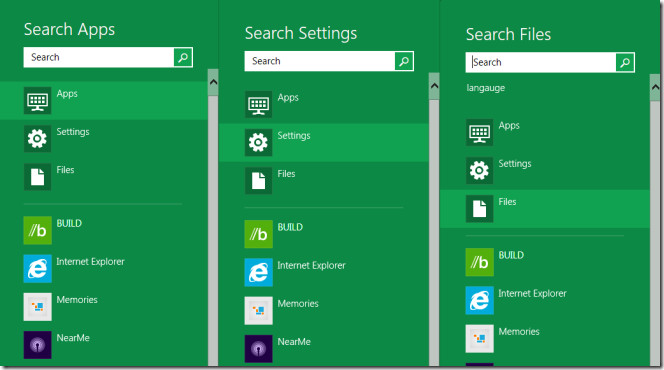
Task: Choose Apps label in Search Files panel
Action: [x=509, y=125]
